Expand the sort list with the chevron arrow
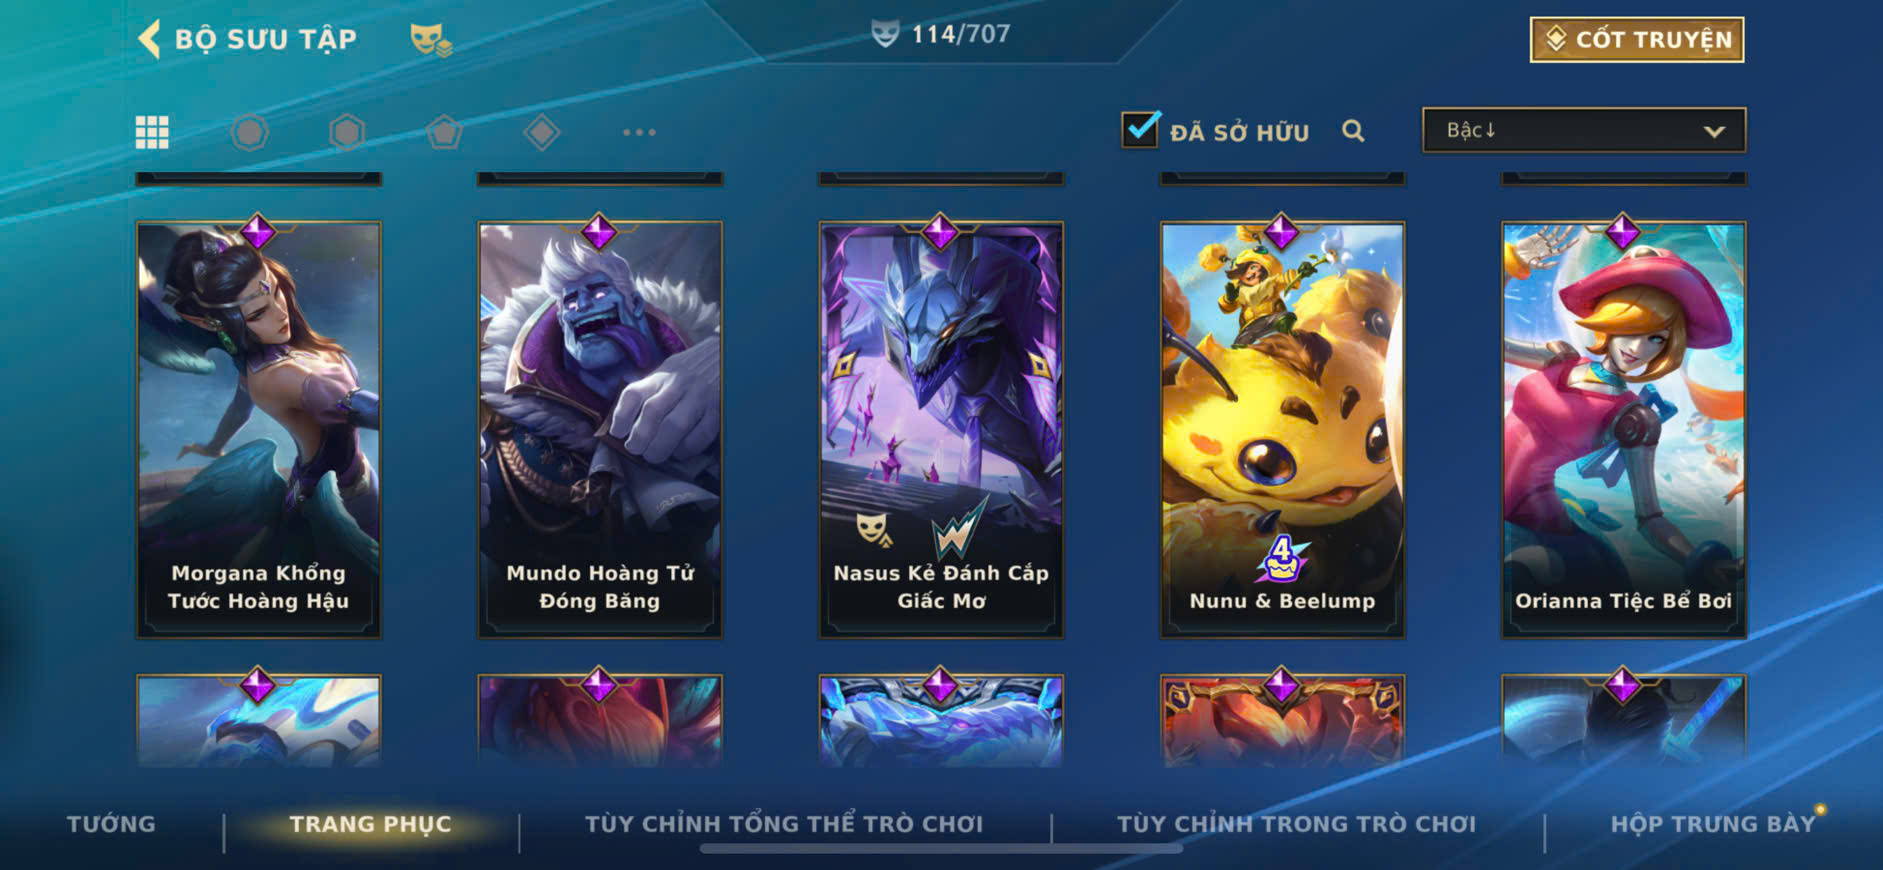 [x=1714, y=131]
